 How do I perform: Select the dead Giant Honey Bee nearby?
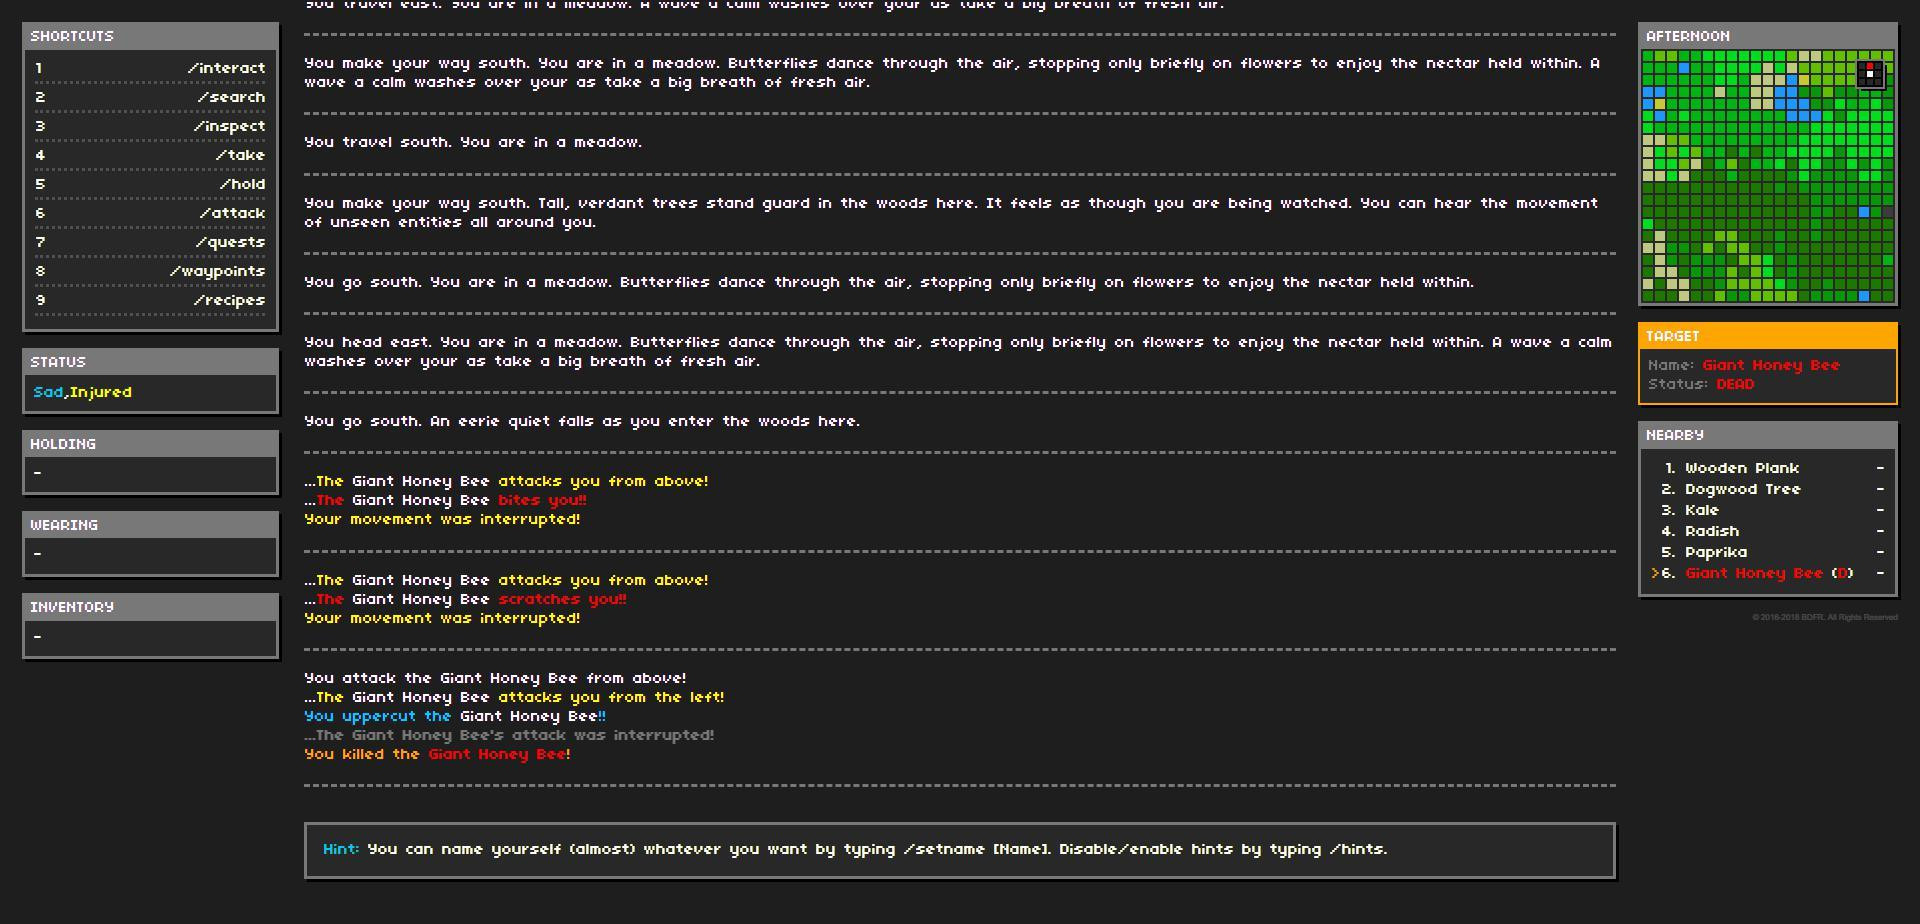1767,573
